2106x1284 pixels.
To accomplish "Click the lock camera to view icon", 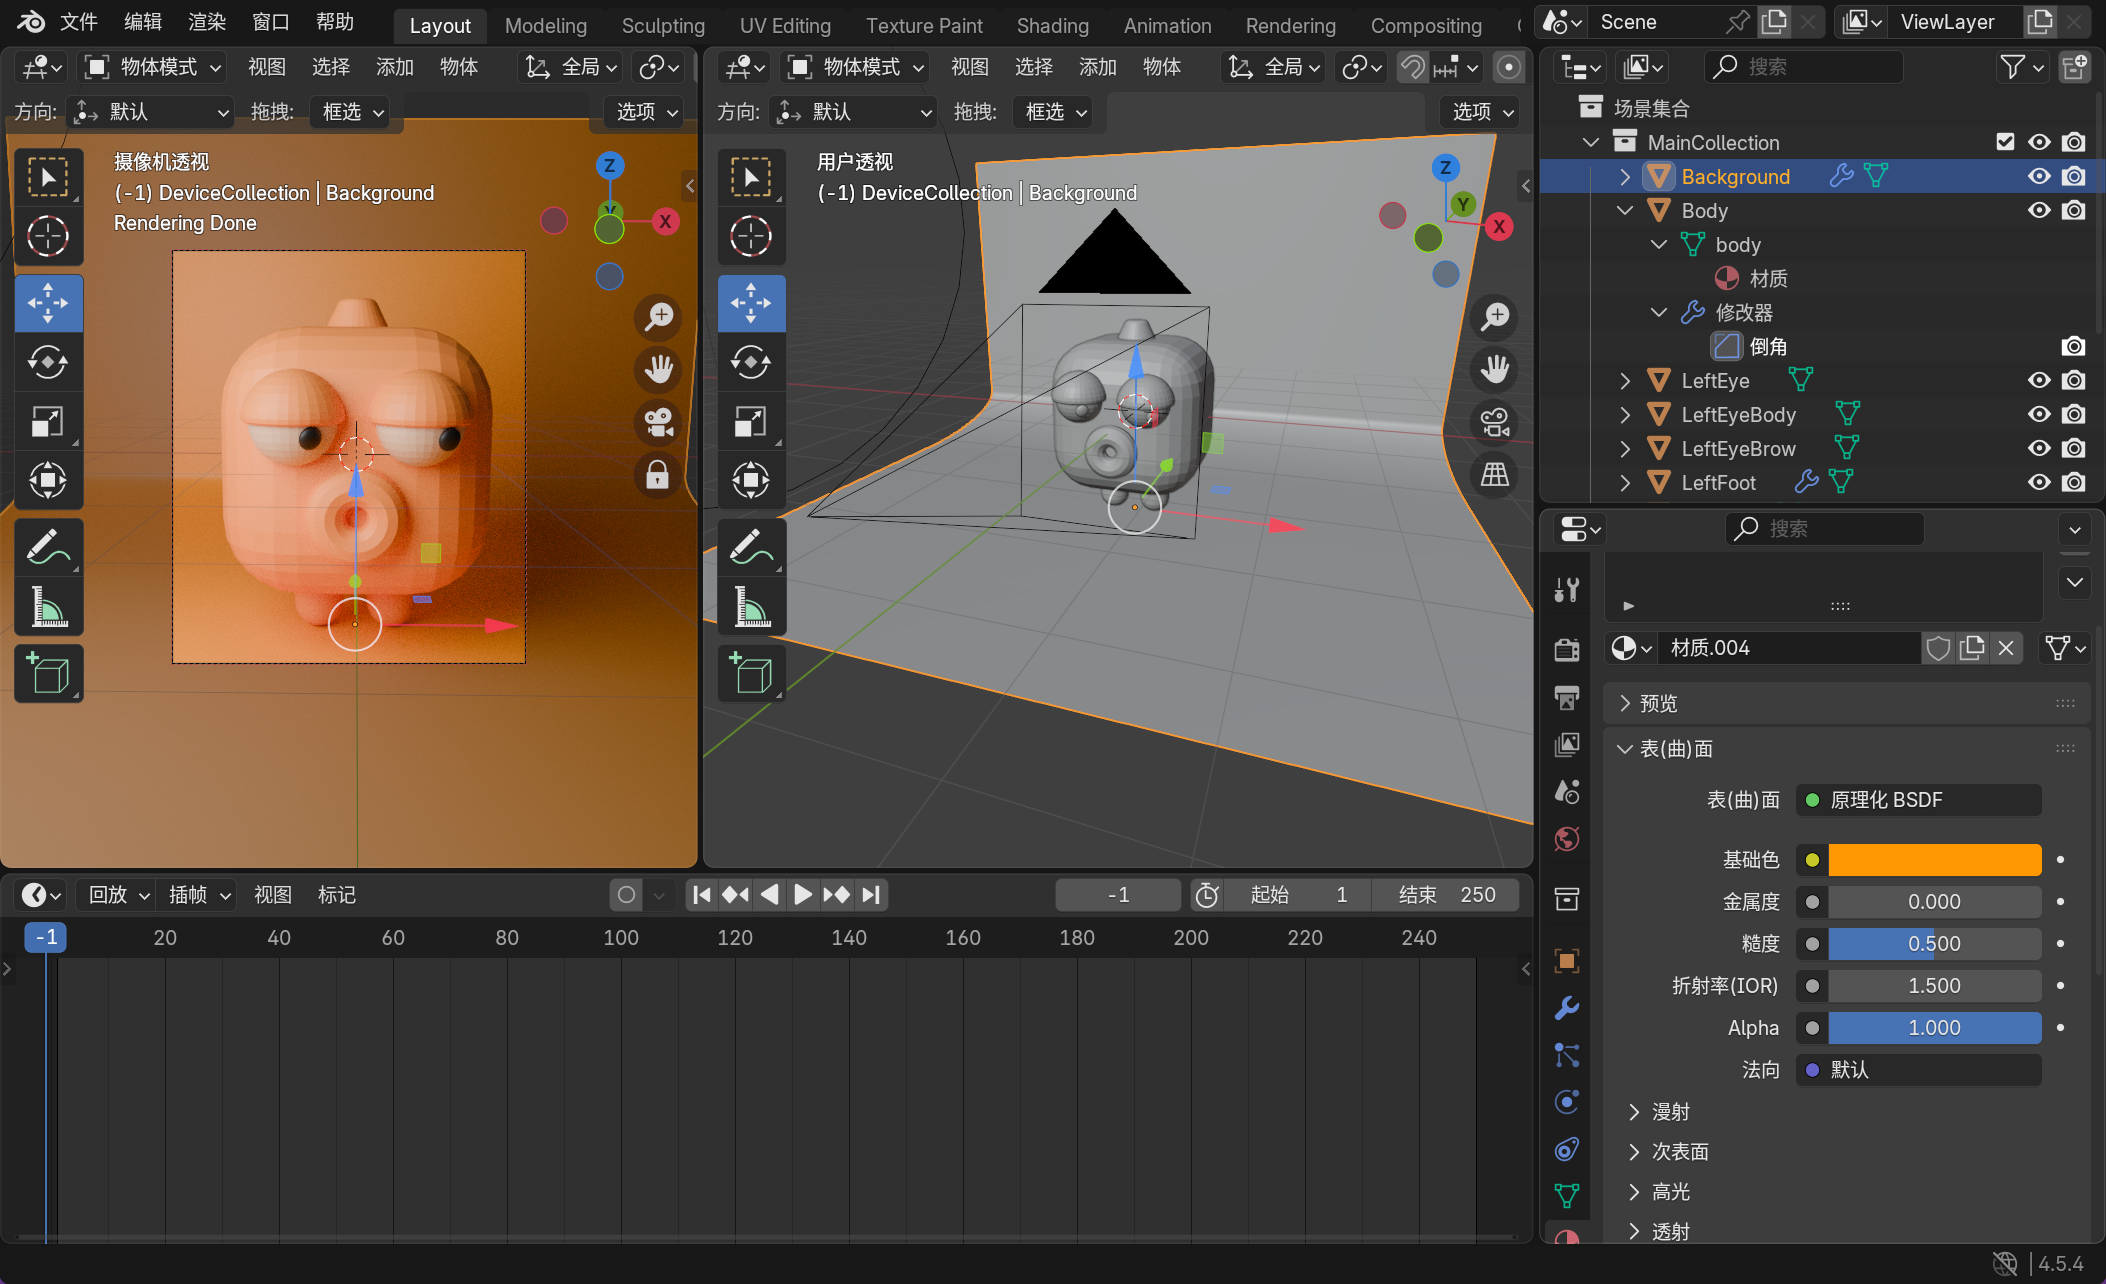I will click(x=658, y=475).
